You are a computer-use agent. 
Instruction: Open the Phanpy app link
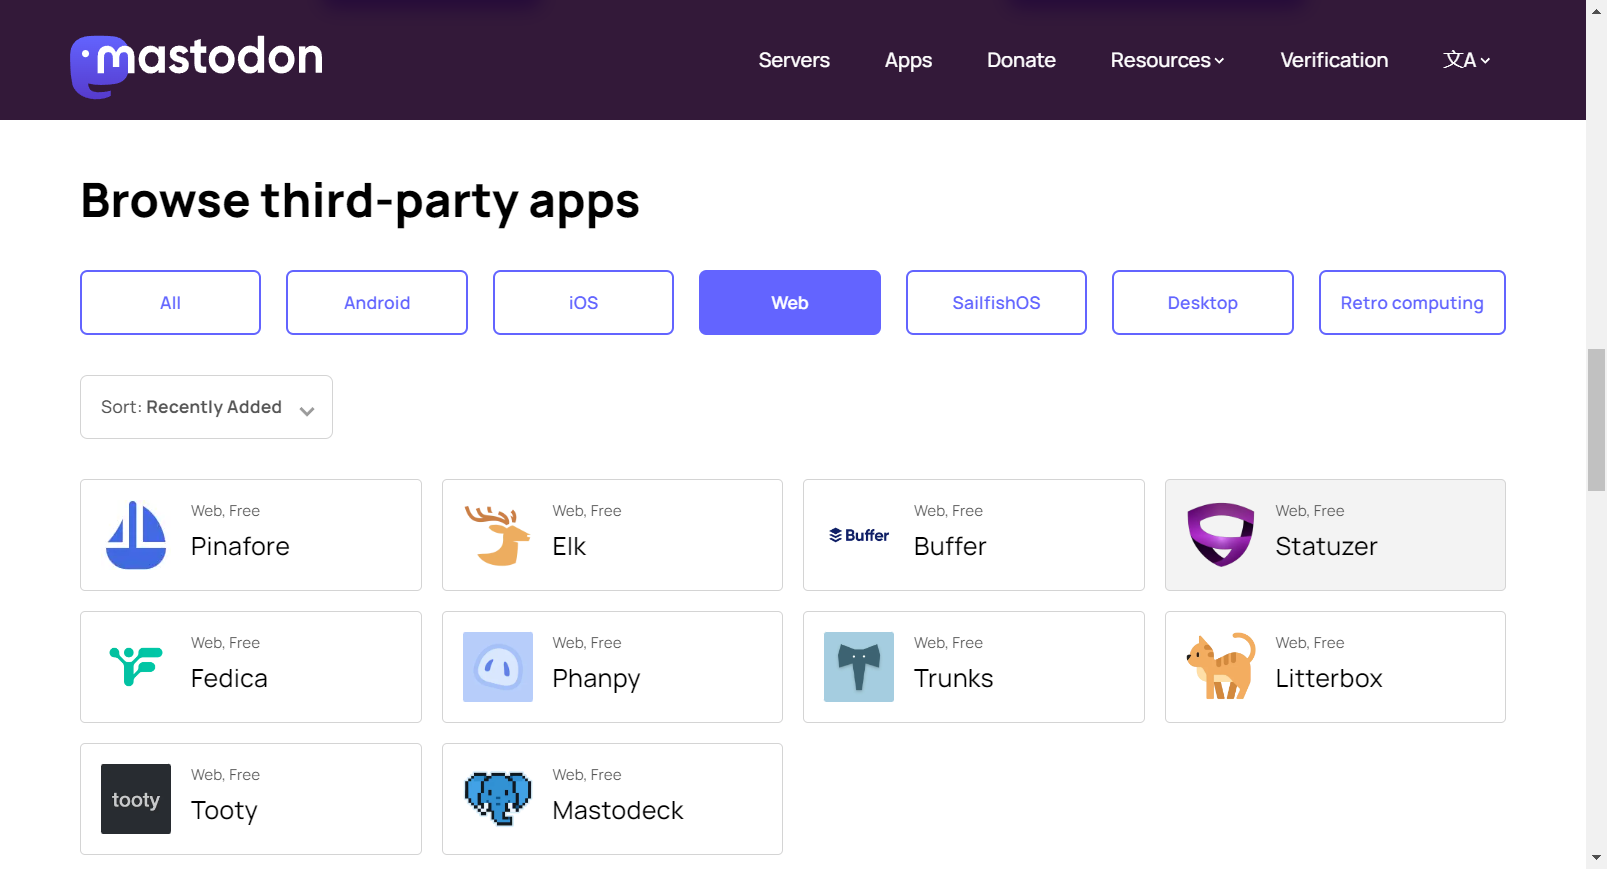tap(612, 667)
